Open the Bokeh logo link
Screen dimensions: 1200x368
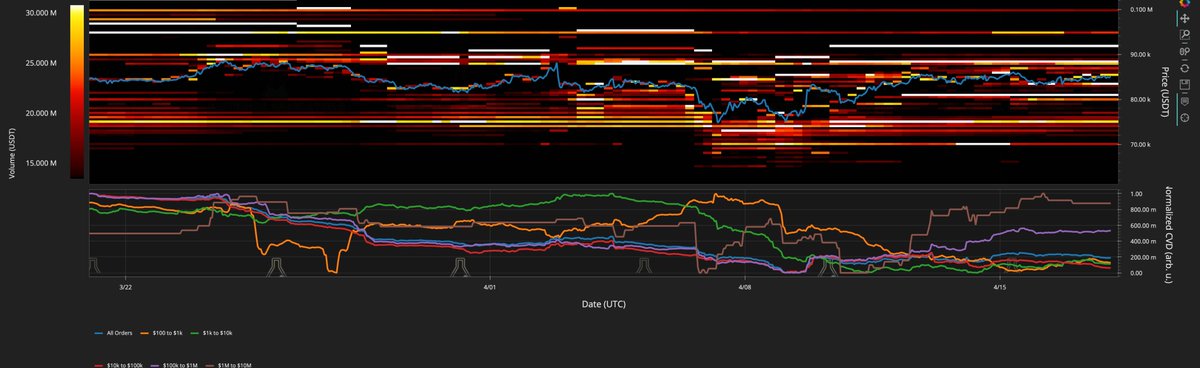coord(1184,3)
